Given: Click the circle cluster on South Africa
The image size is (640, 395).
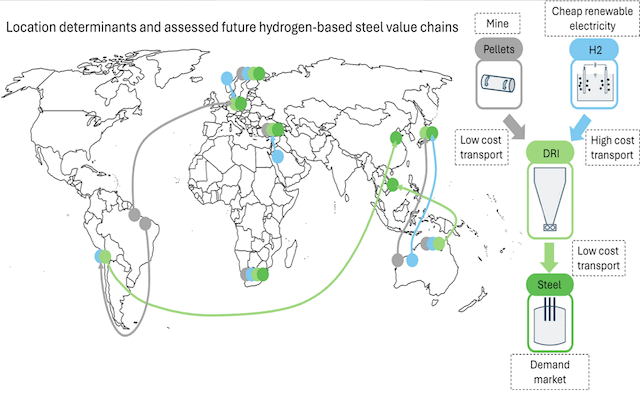Looking at the screenshot, I should point(254,274).
